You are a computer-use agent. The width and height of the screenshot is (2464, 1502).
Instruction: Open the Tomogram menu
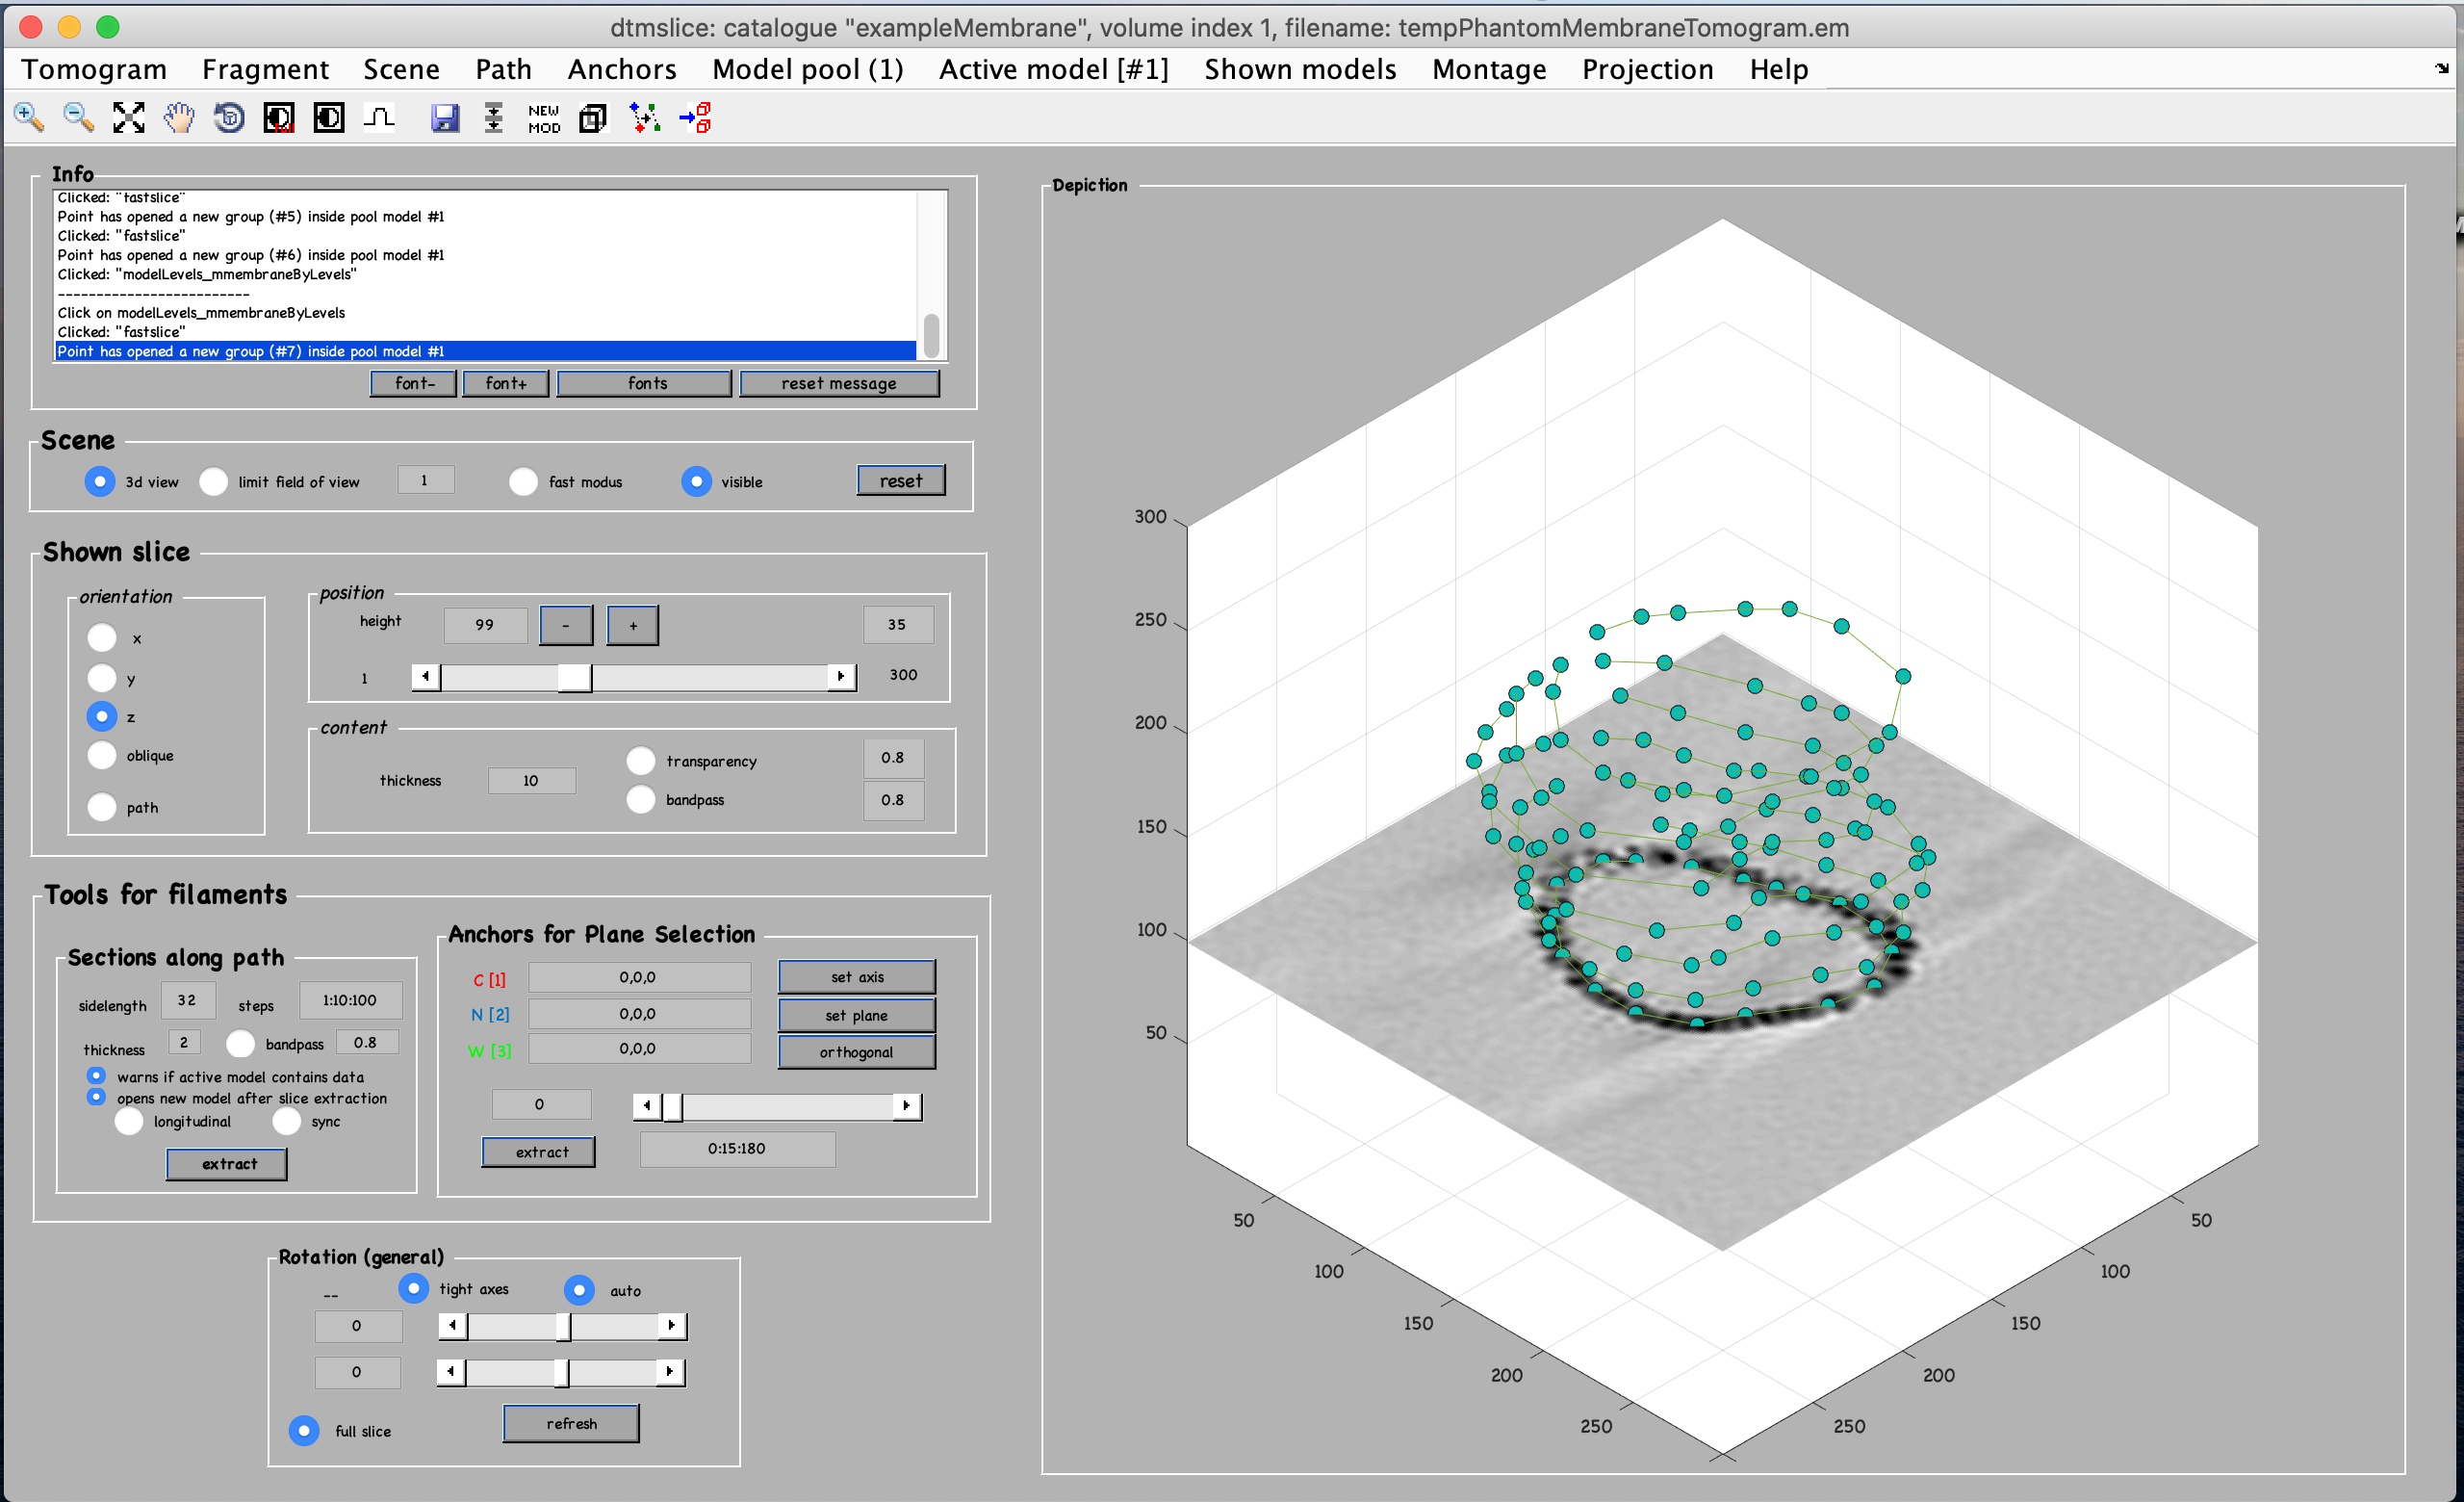(94, 69)
